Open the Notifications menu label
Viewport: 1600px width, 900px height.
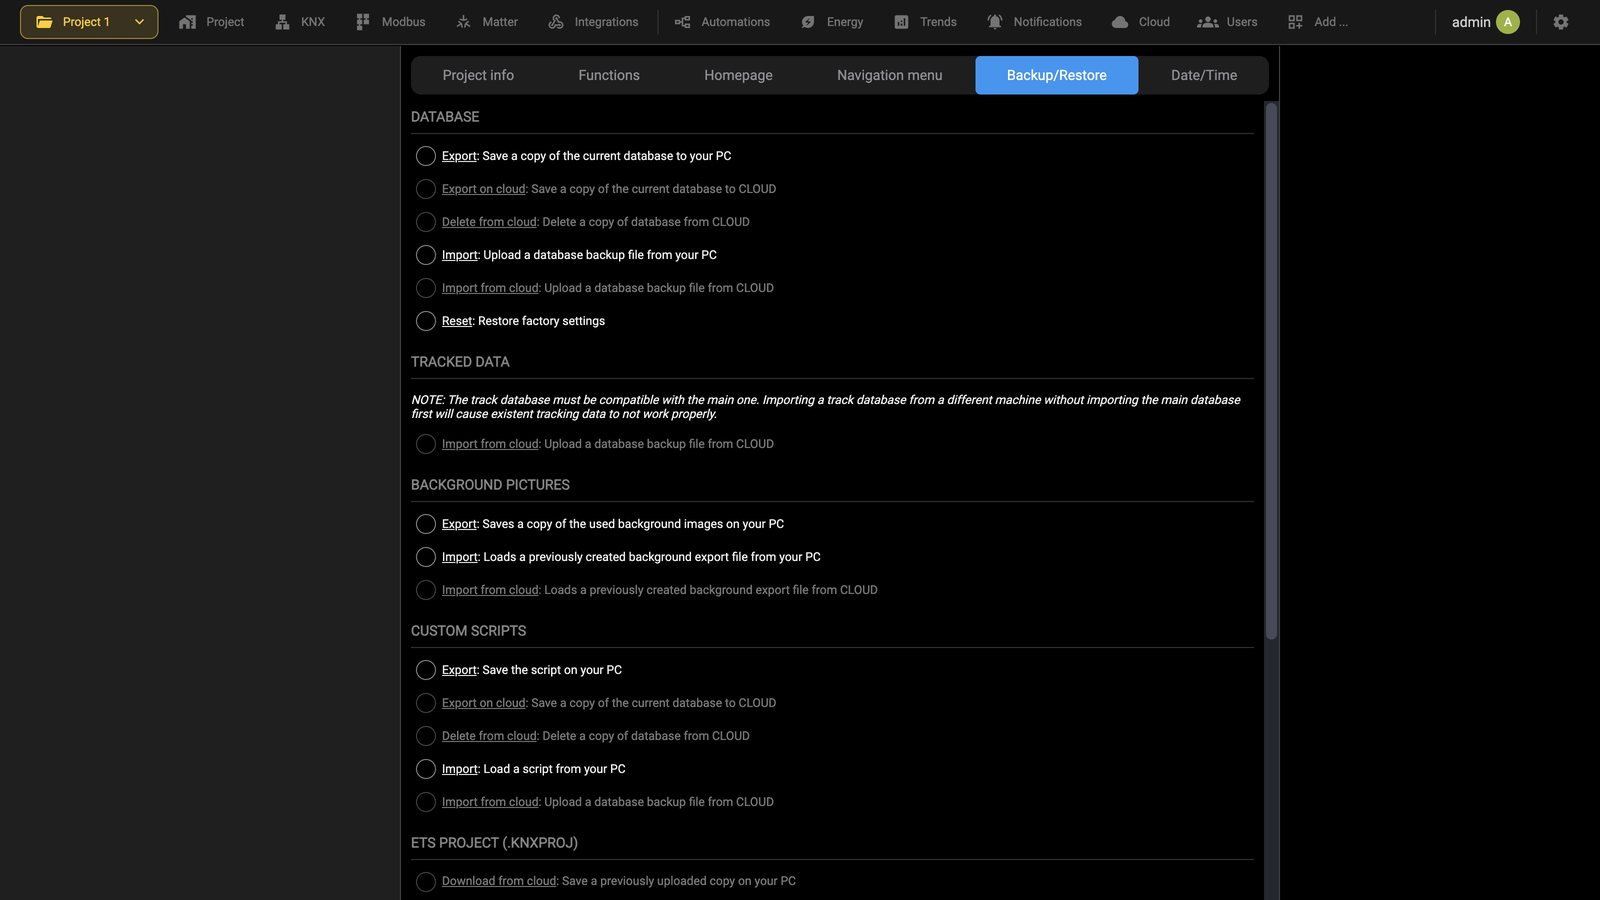pos(1047,22)
